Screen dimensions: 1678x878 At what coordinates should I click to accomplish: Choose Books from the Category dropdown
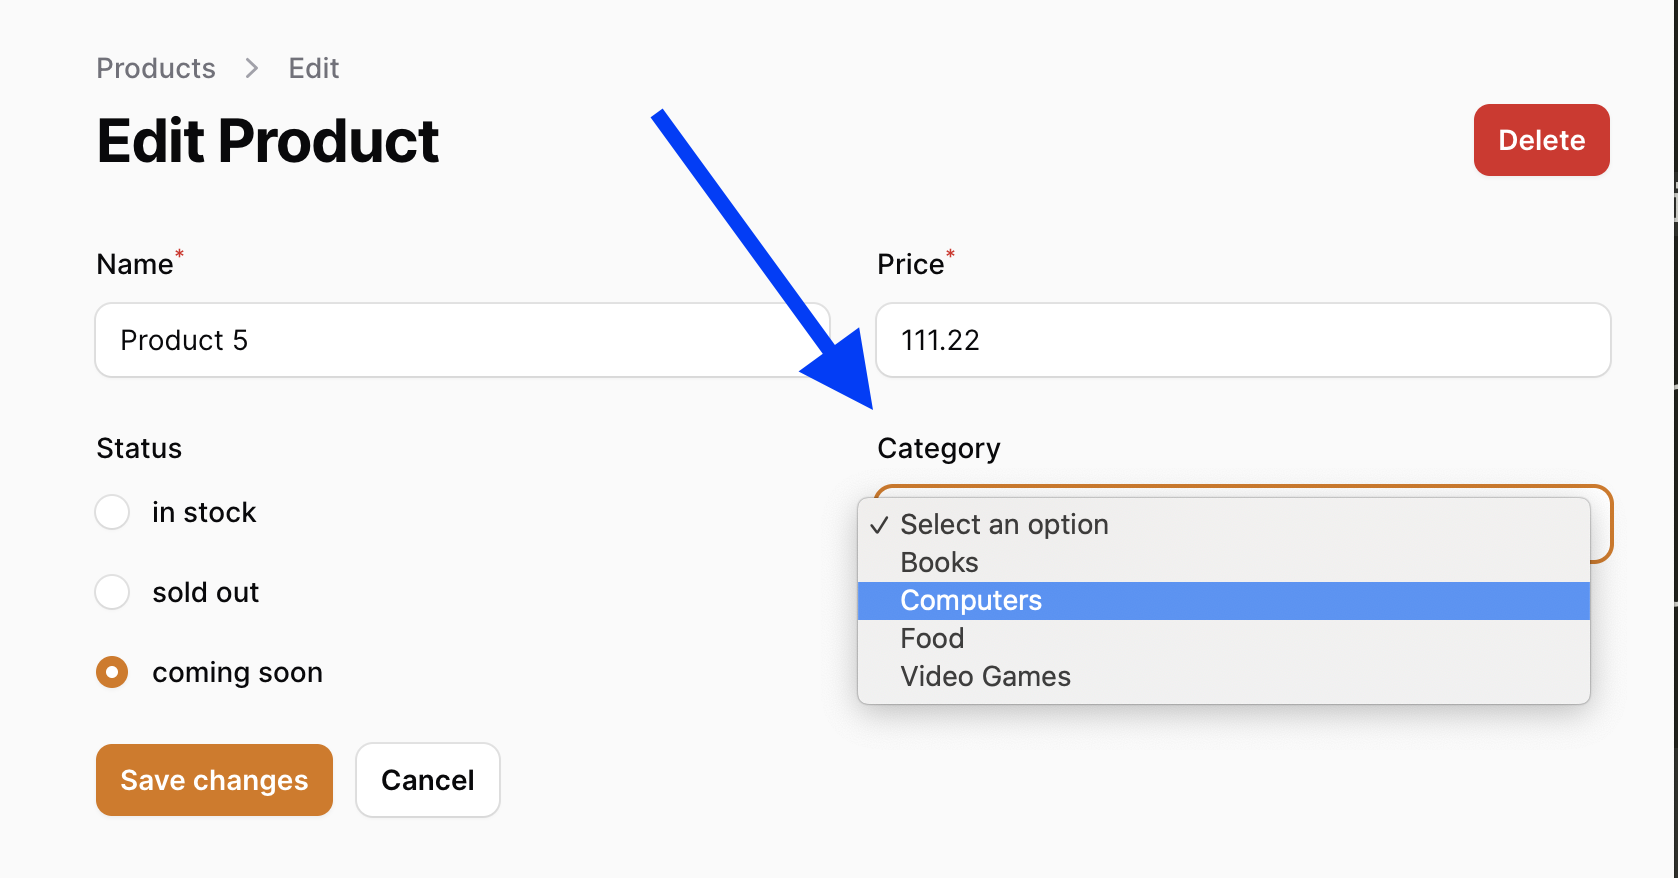point(1224,562)
